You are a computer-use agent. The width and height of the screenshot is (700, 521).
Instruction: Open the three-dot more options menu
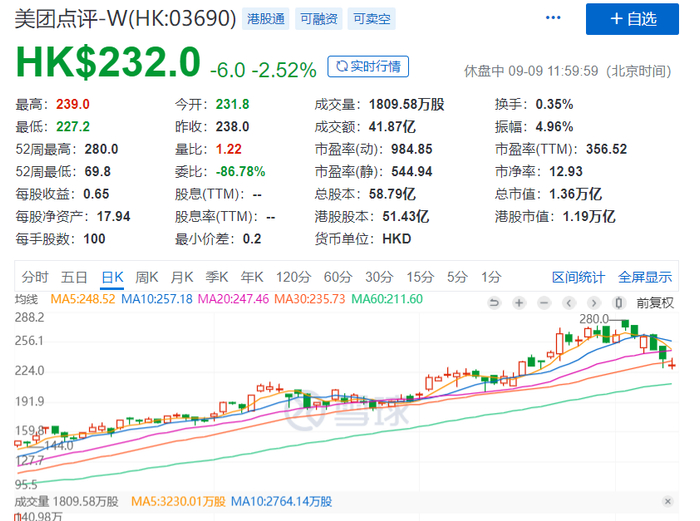[x=553, y=18]
